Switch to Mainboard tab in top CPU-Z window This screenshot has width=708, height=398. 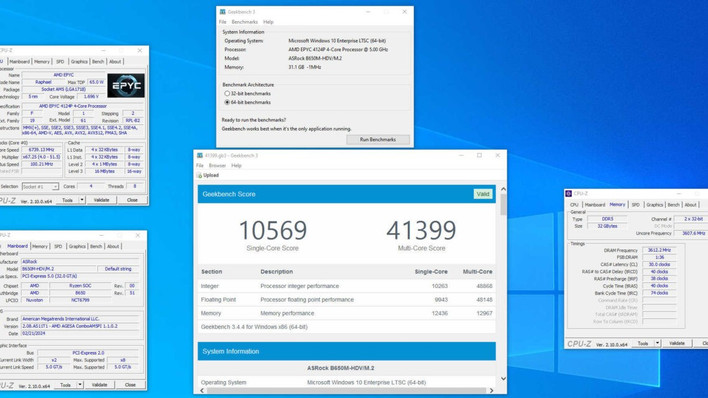pos(19,61)
